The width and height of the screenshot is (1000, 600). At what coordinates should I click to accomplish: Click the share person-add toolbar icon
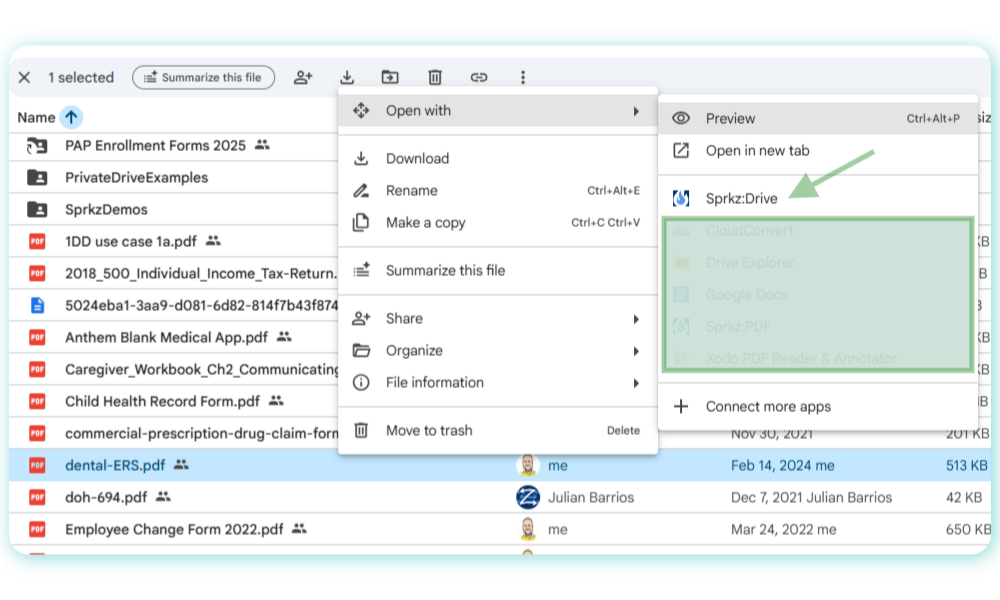[x=303, y=77]
